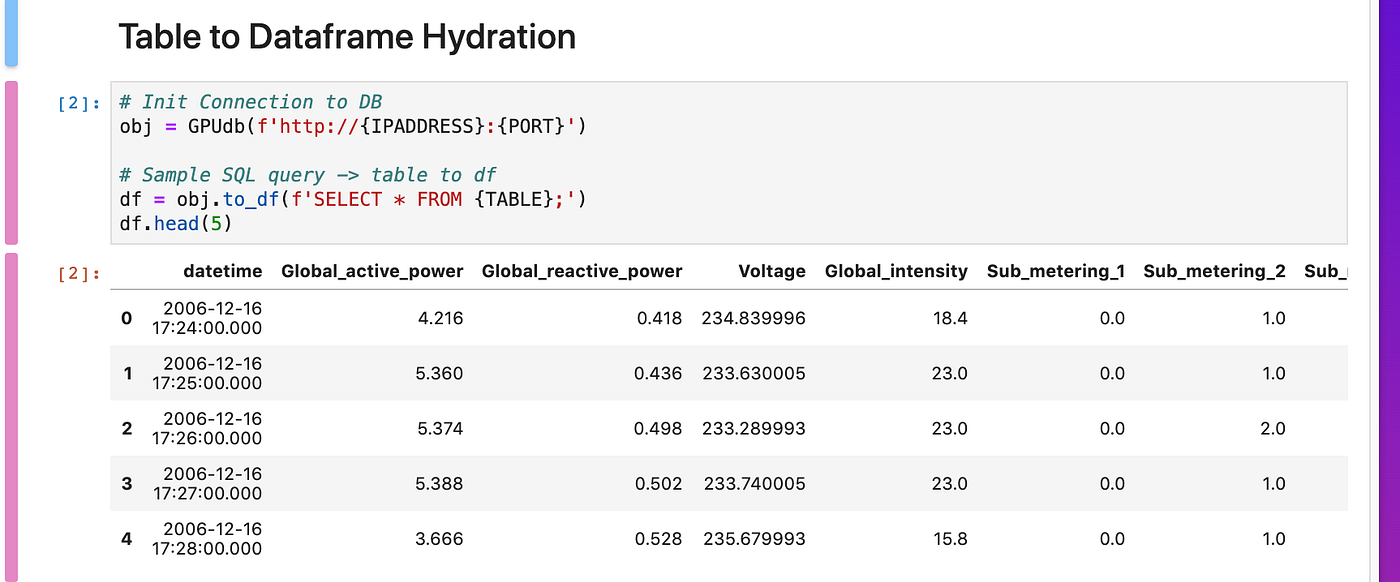Click Sub_metering_2 value 1.0 in row 4
Screen dimensions: 1400x582
pyautogui.click(x=1273, y=538)
